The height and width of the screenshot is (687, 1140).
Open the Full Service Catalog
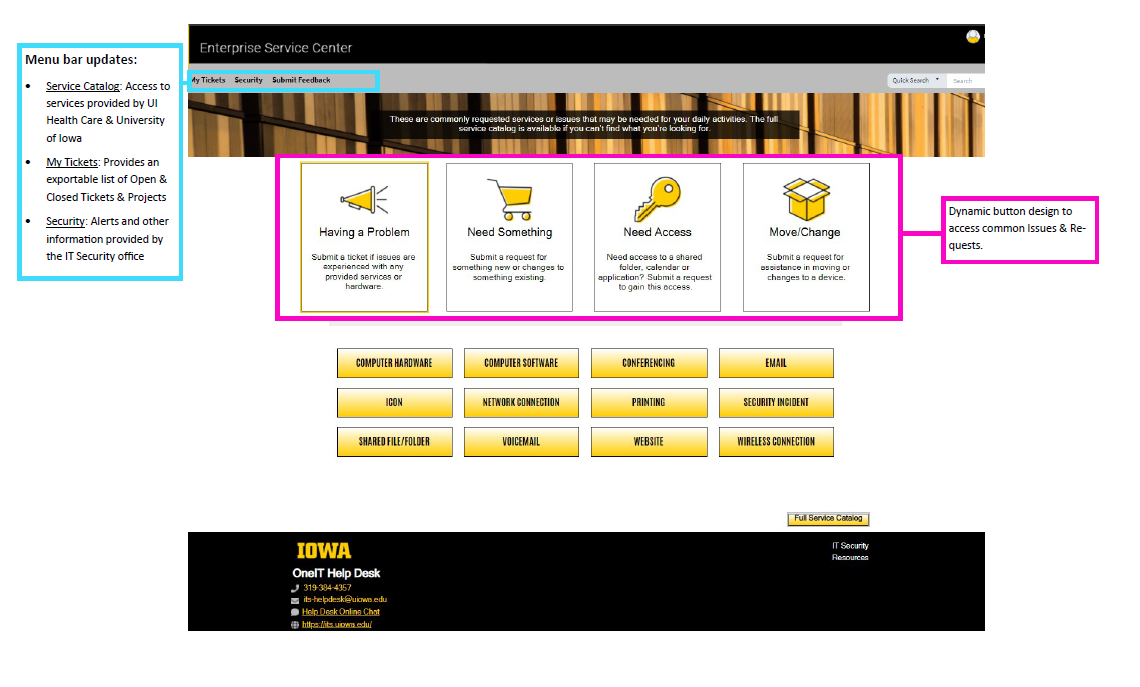pyautogui.click(x=828, y=518)
